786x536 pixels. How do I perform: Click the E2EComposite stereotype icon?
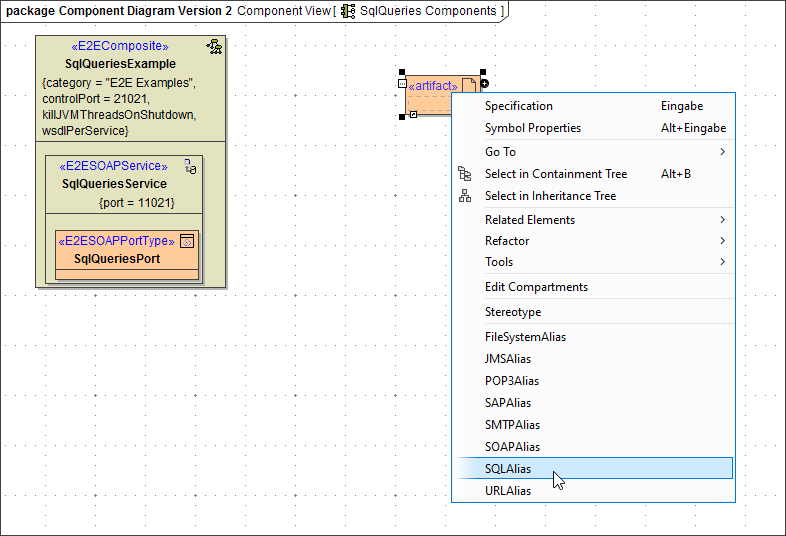point(214,46)
